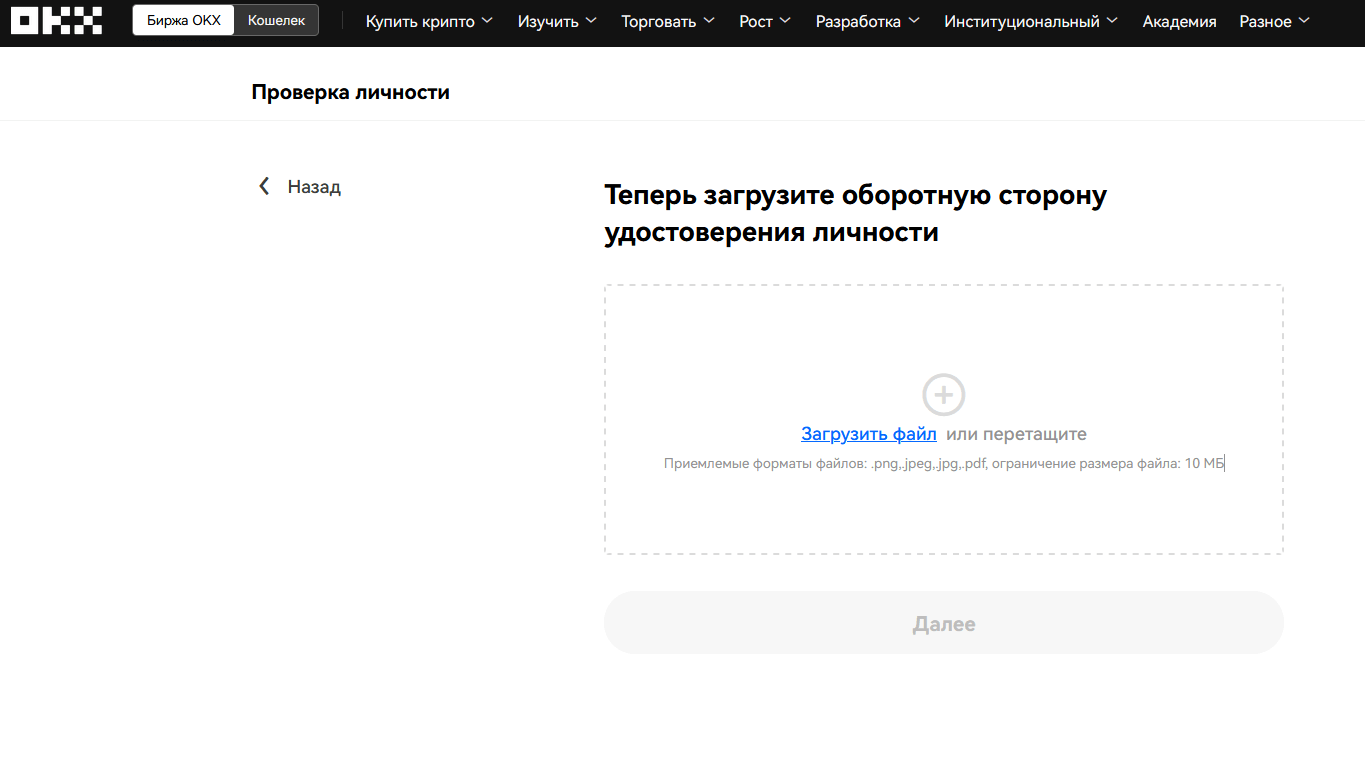This screenshot has width=1365, height=770.
Task: Open the Академия page
Action: 1179,21
